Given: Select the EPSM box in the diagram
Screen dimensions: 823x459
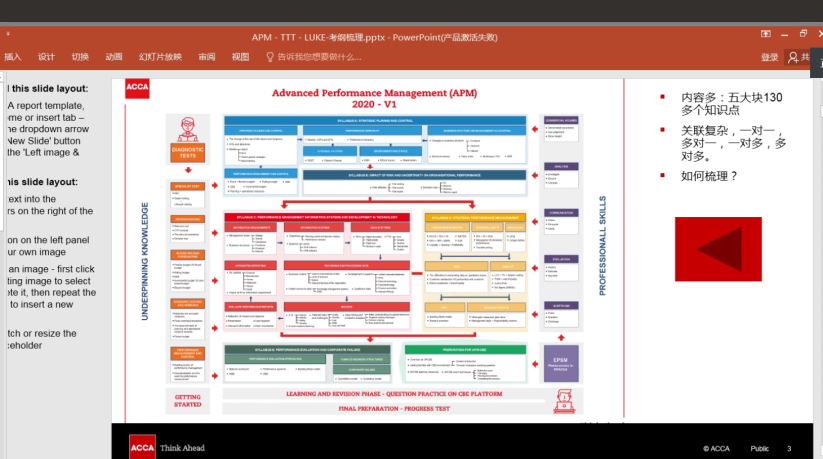Looking at the screenshot, I should tap(559, 361).
